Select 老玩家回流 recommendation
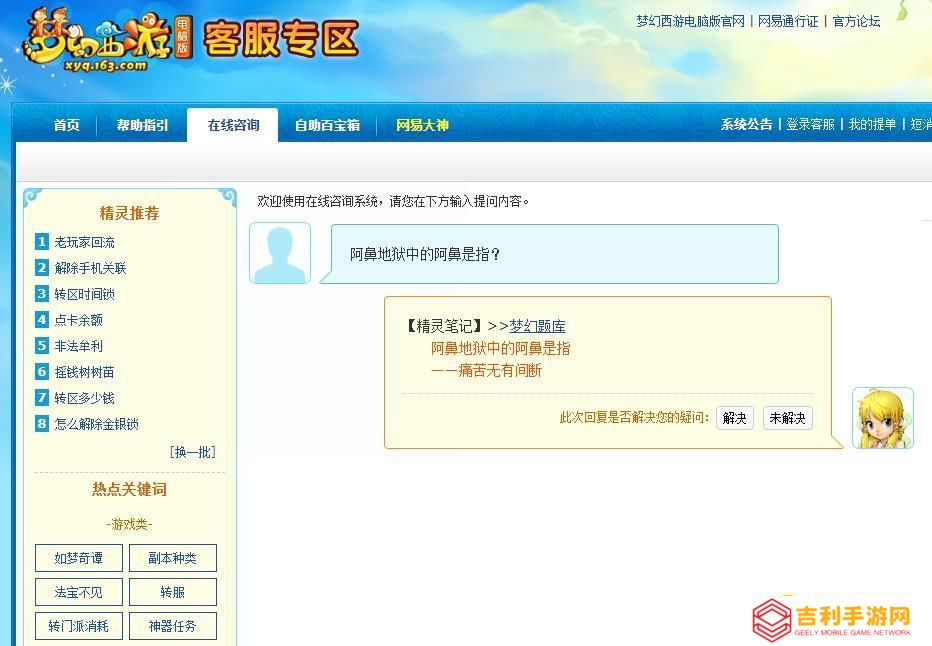932x646 pixels. (x=84, y=242)
